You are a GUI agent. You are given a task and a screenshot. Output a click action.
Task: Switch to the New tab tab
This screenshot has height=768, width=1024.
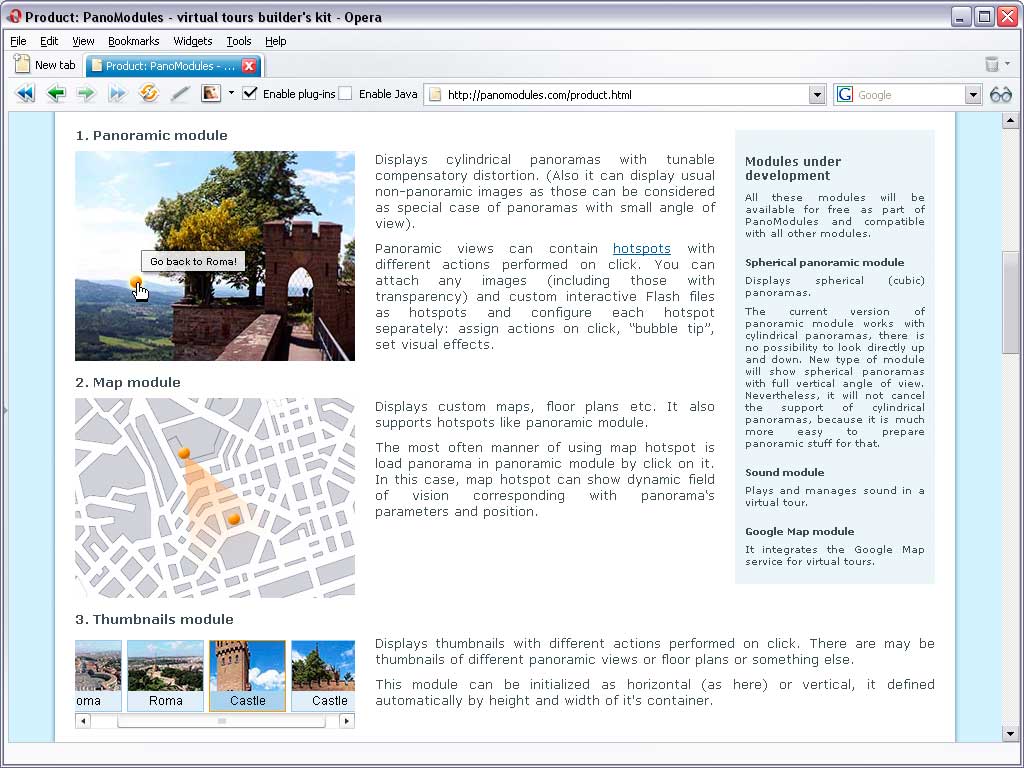click(x=46, y=65)
